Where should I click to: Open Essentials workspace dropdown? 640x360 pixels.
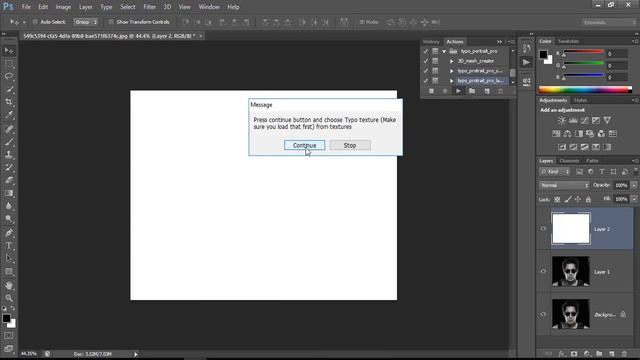[x=609, y=22]
